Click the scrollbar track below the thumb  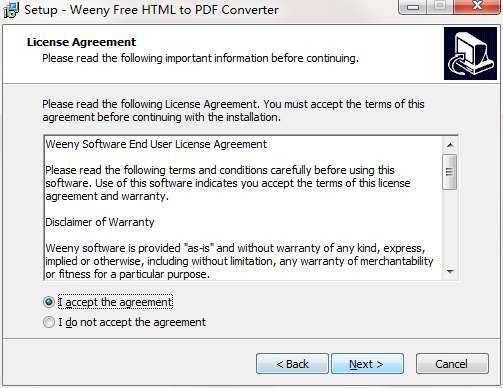450,227
